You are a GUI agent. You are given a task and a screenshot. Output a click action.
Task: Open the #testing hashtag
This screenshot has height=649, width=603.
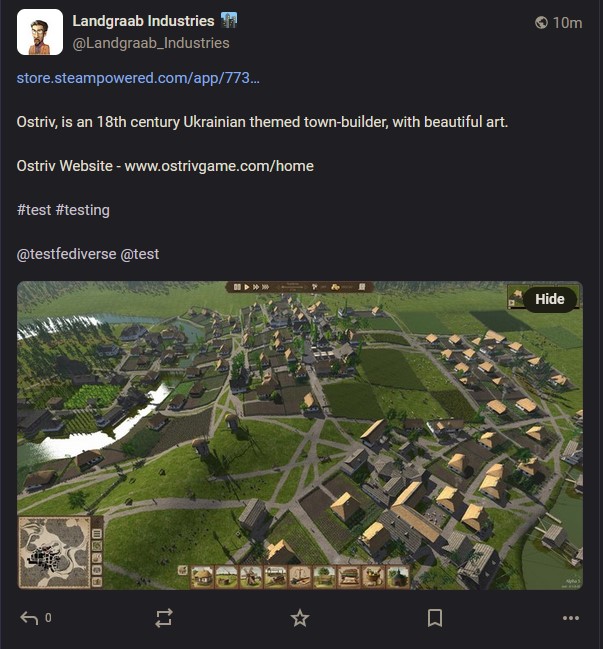(82, 210)
